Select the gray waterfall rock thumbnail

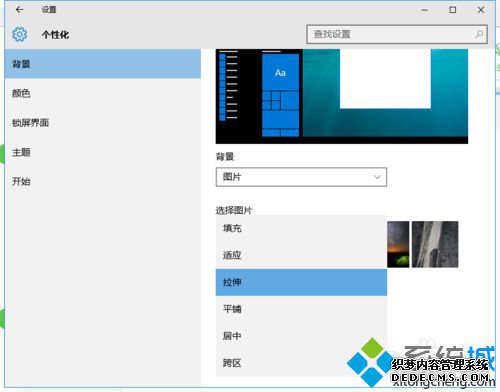[435, 244]
